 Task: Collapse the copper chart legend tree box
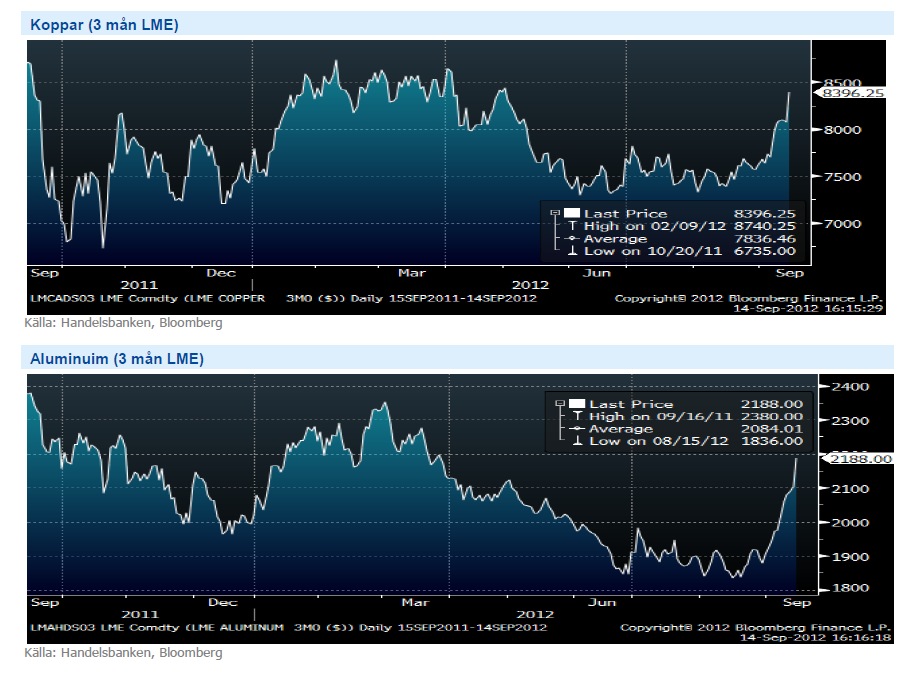point(553,213)
